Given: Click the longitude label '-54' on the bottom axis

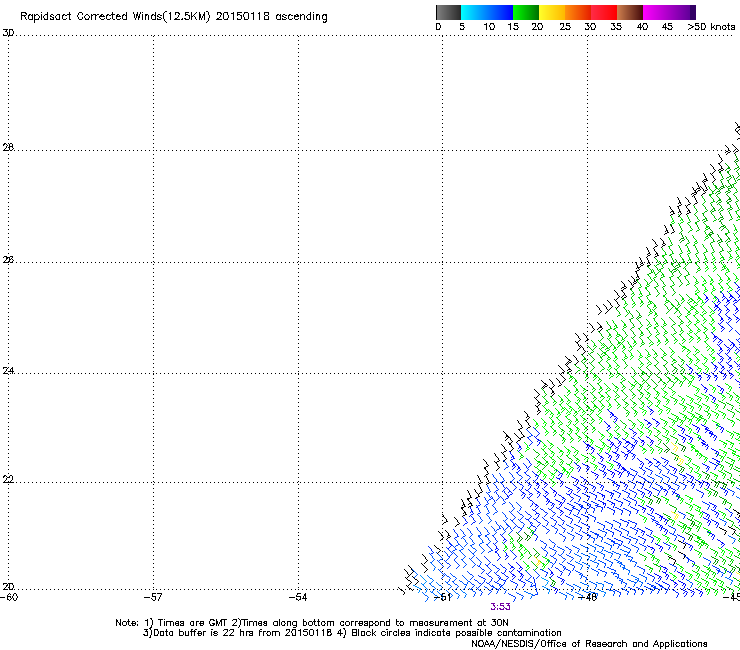Looking at the screenshot, I should coord(298,598).
